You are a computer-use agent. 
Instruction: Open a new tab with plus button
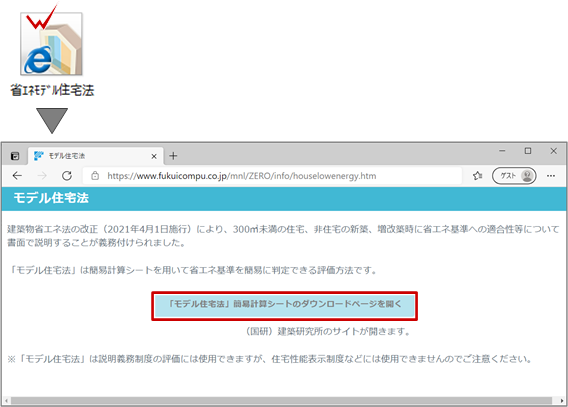coord(173,156)
